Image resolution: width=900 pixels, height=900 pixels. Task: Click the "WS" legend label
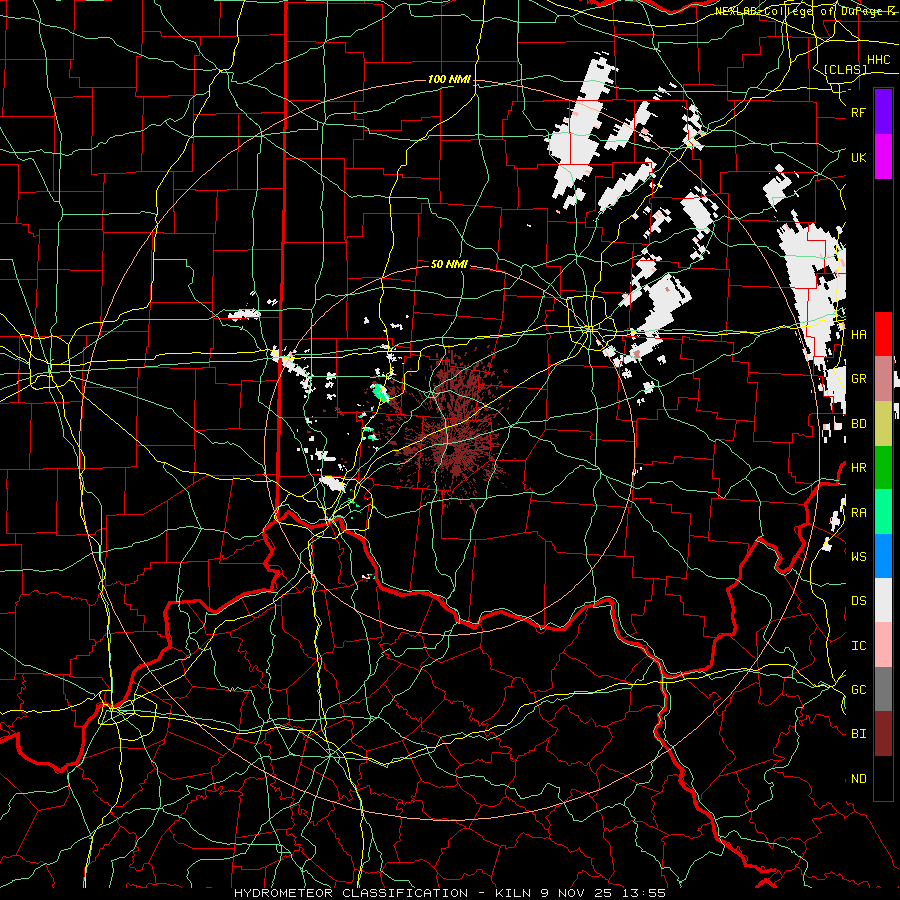click(858, 556)
